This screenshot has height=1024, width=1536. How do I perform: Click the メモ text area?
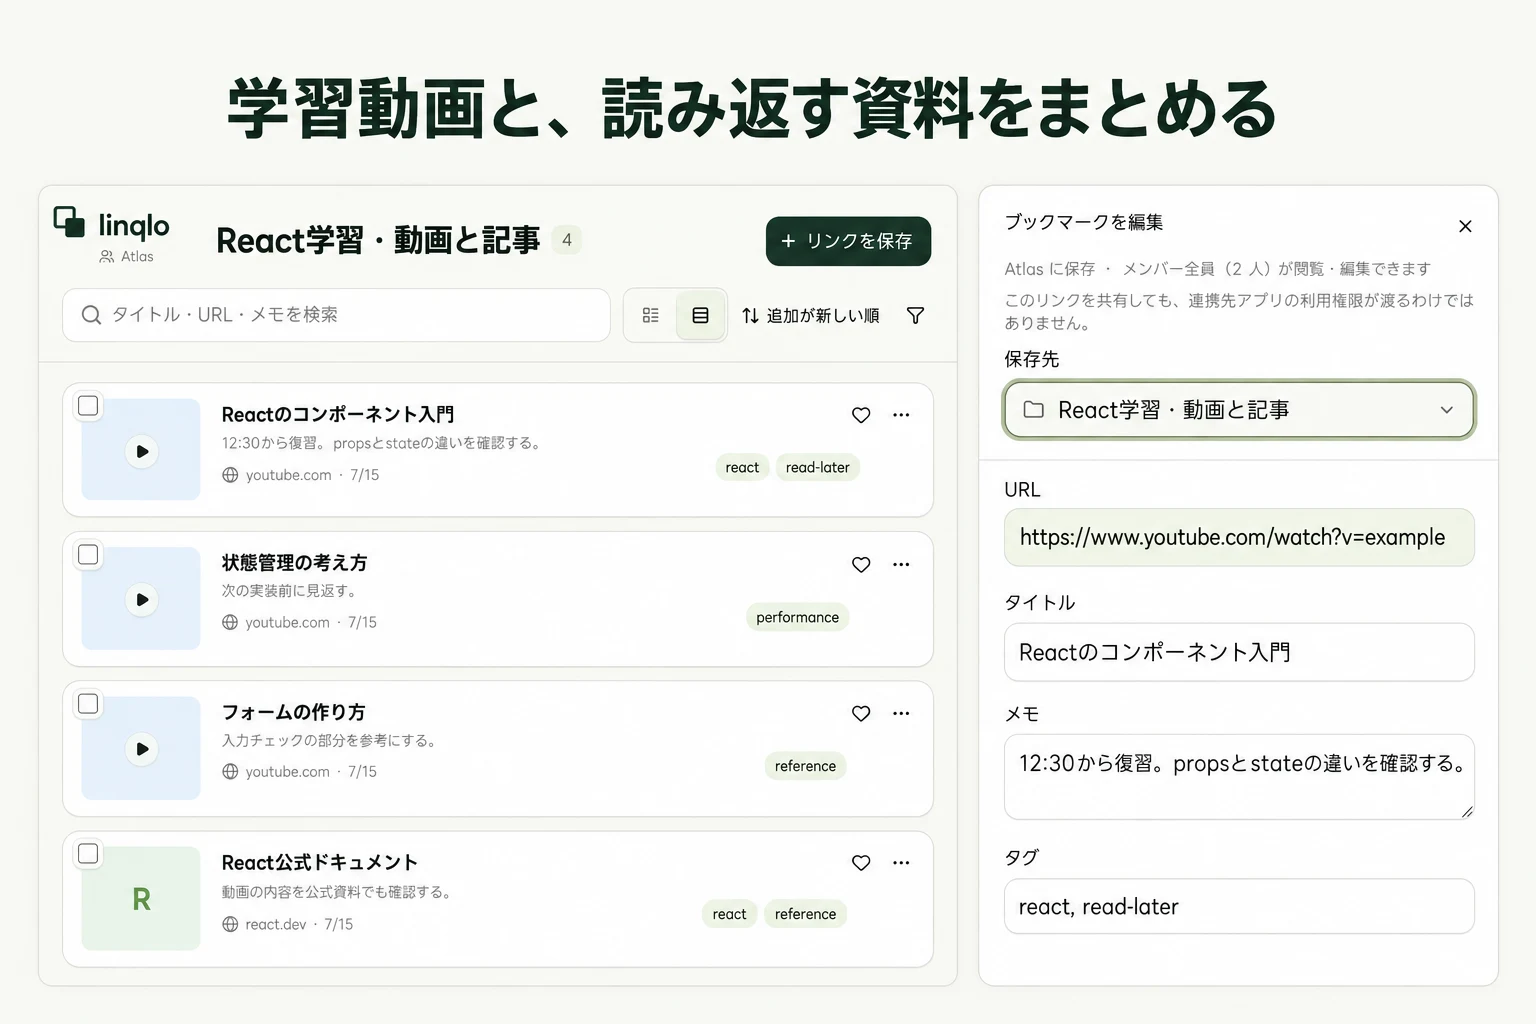(x=1239, y=777)
